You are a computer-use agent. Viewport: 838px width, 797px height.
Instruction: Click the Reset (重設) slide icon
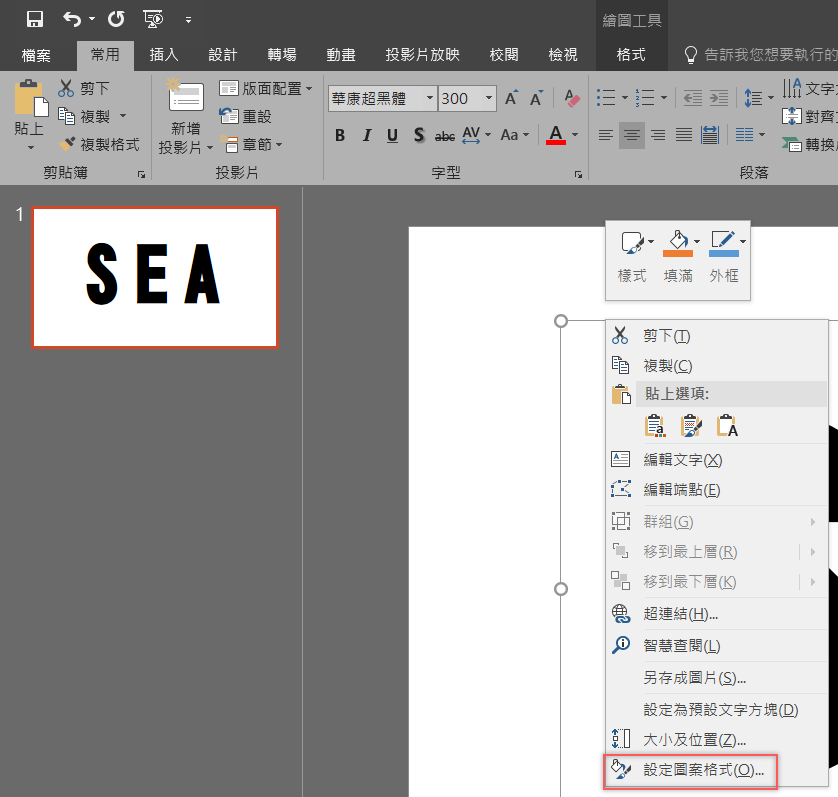point(229,117)
